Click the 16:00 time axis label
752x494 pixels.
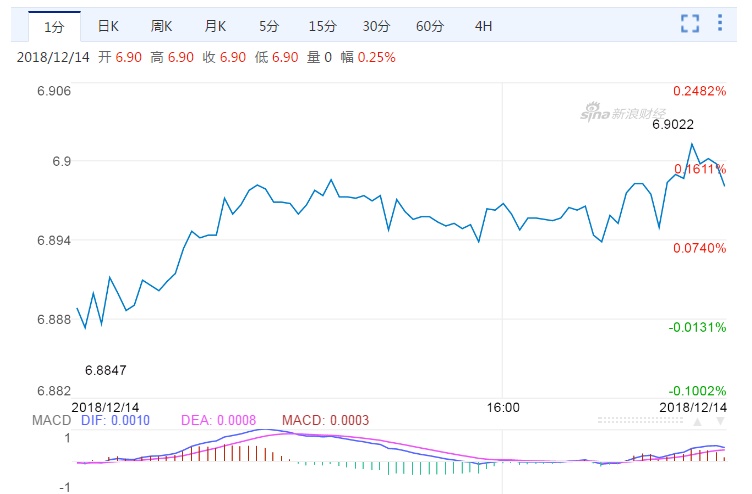point(503,407)
